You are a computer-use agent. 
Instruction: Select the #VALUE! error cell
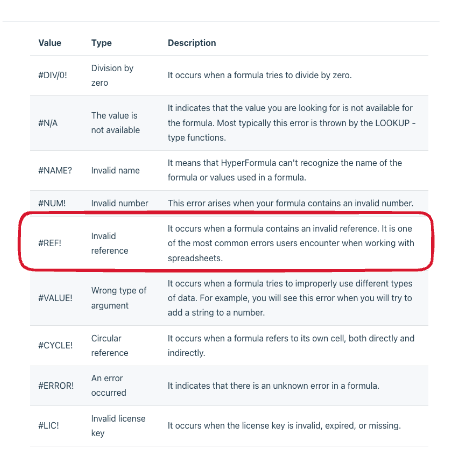pyautogui.click(x=55, y=298)
